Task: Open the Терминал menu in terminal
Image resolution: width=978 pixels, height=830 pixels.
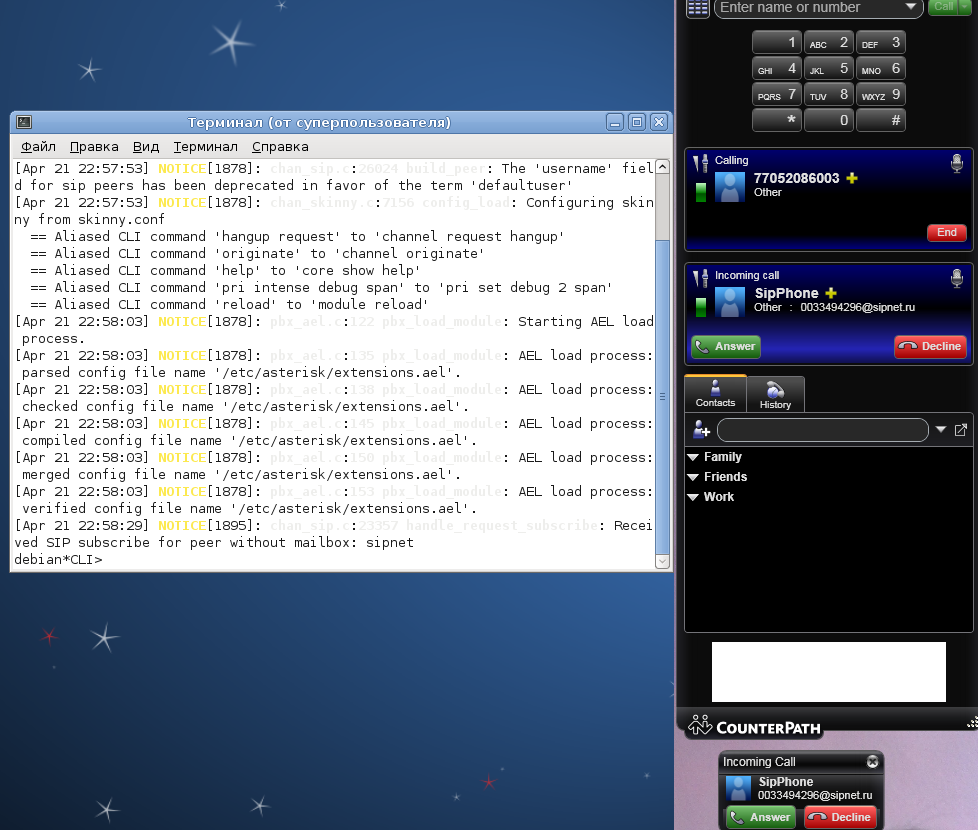Action: (205, 146)
